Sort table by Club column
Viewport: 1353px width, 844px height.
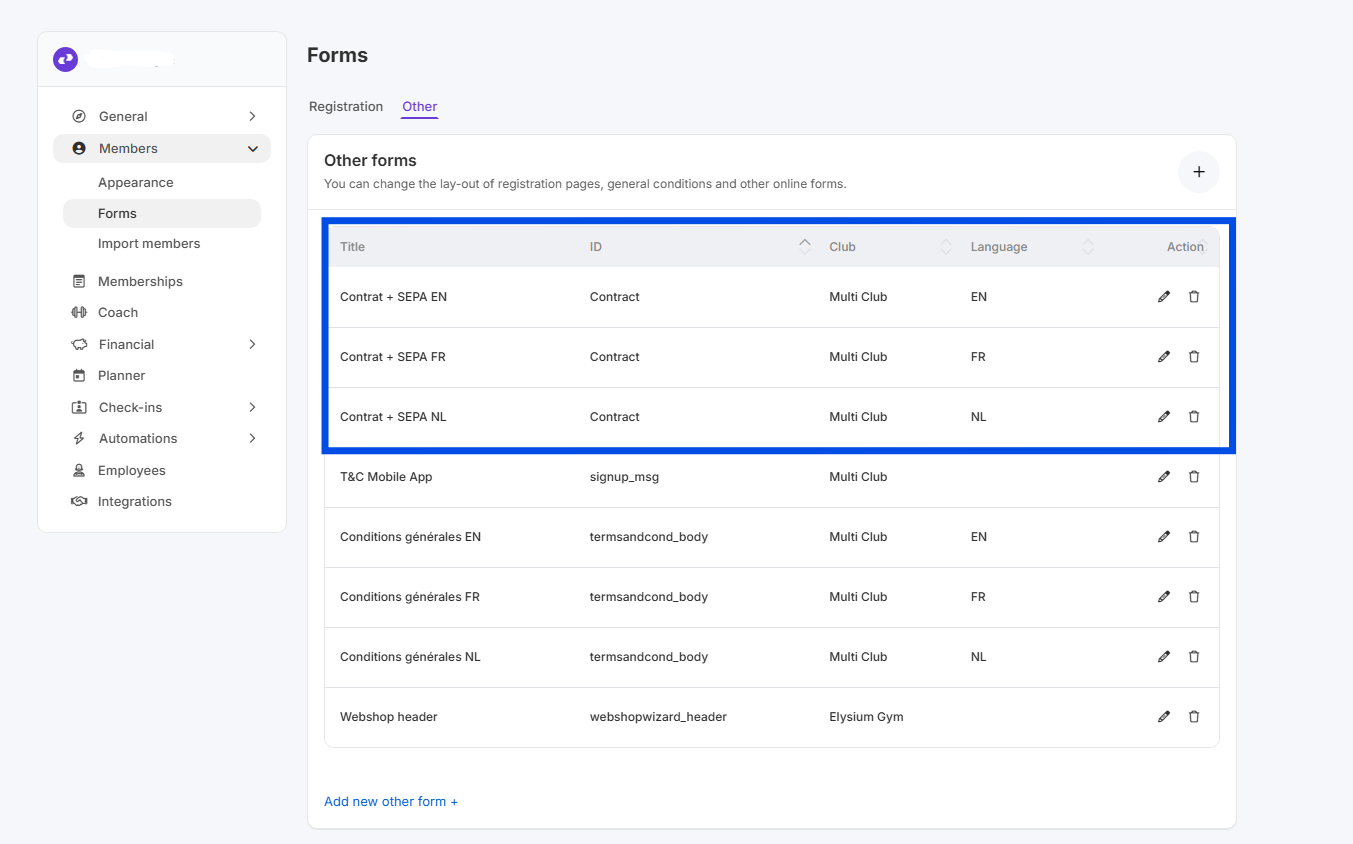(x=946, y=247)
